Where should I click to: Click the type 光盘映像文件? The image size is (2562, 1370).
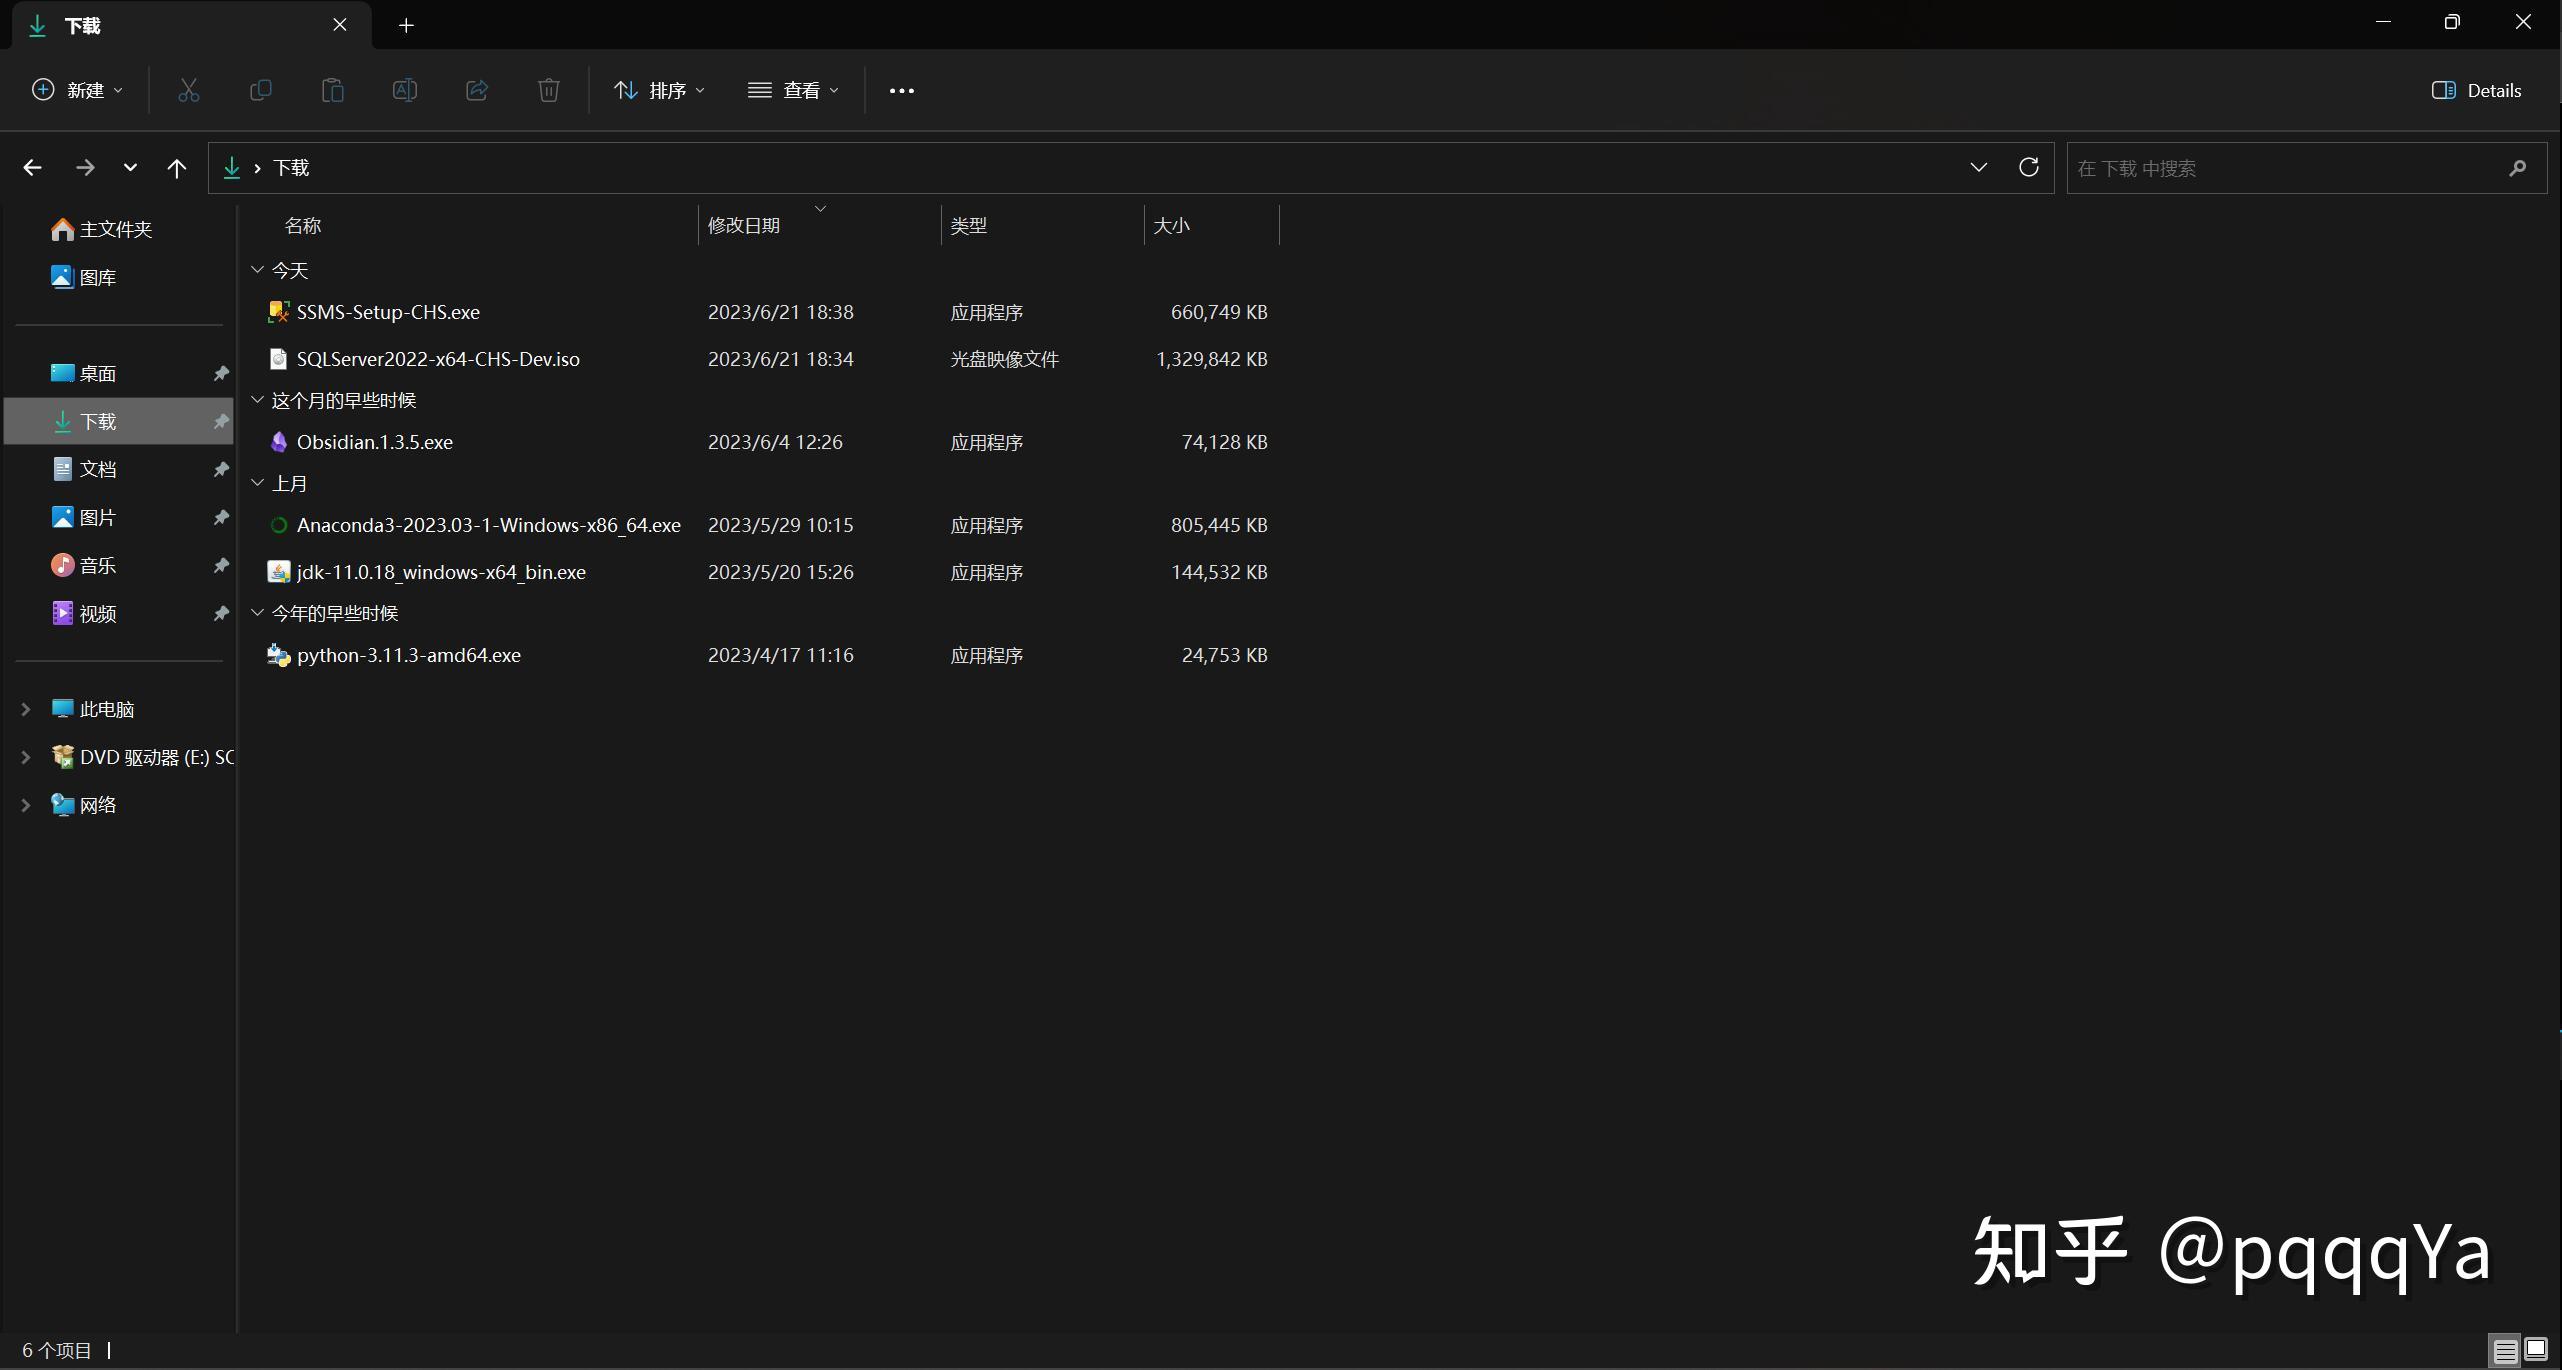(1004, 359)
